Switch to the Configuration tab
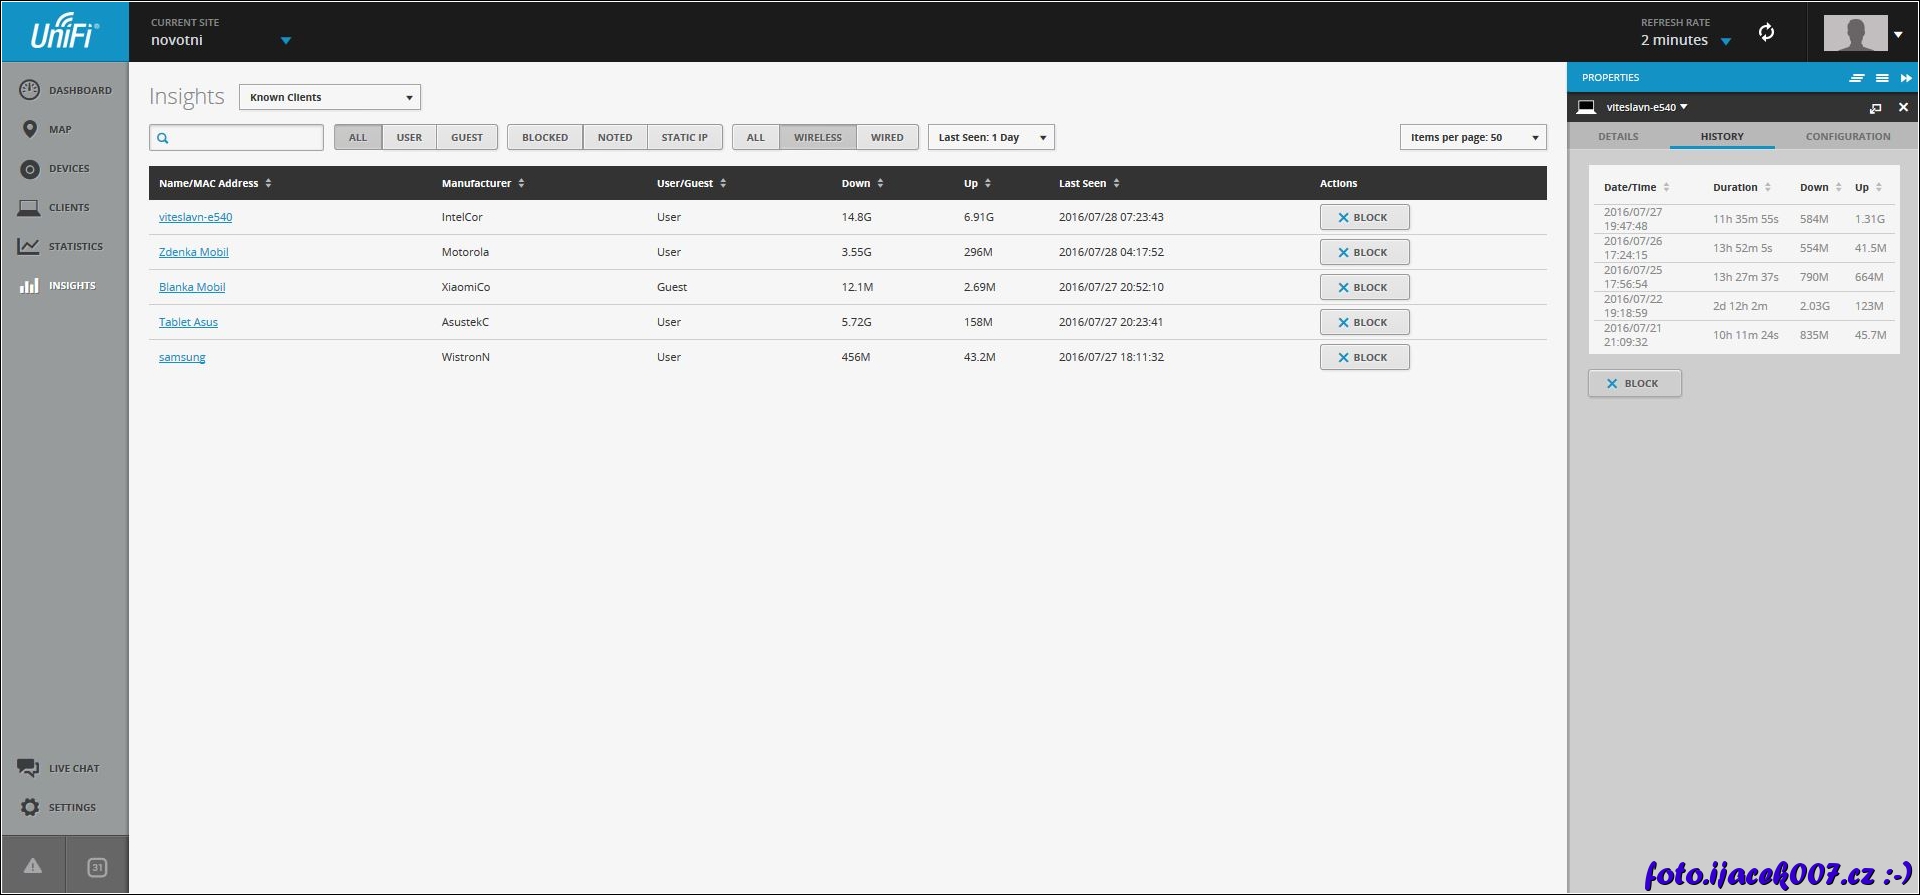 [x=1847, y=136]
